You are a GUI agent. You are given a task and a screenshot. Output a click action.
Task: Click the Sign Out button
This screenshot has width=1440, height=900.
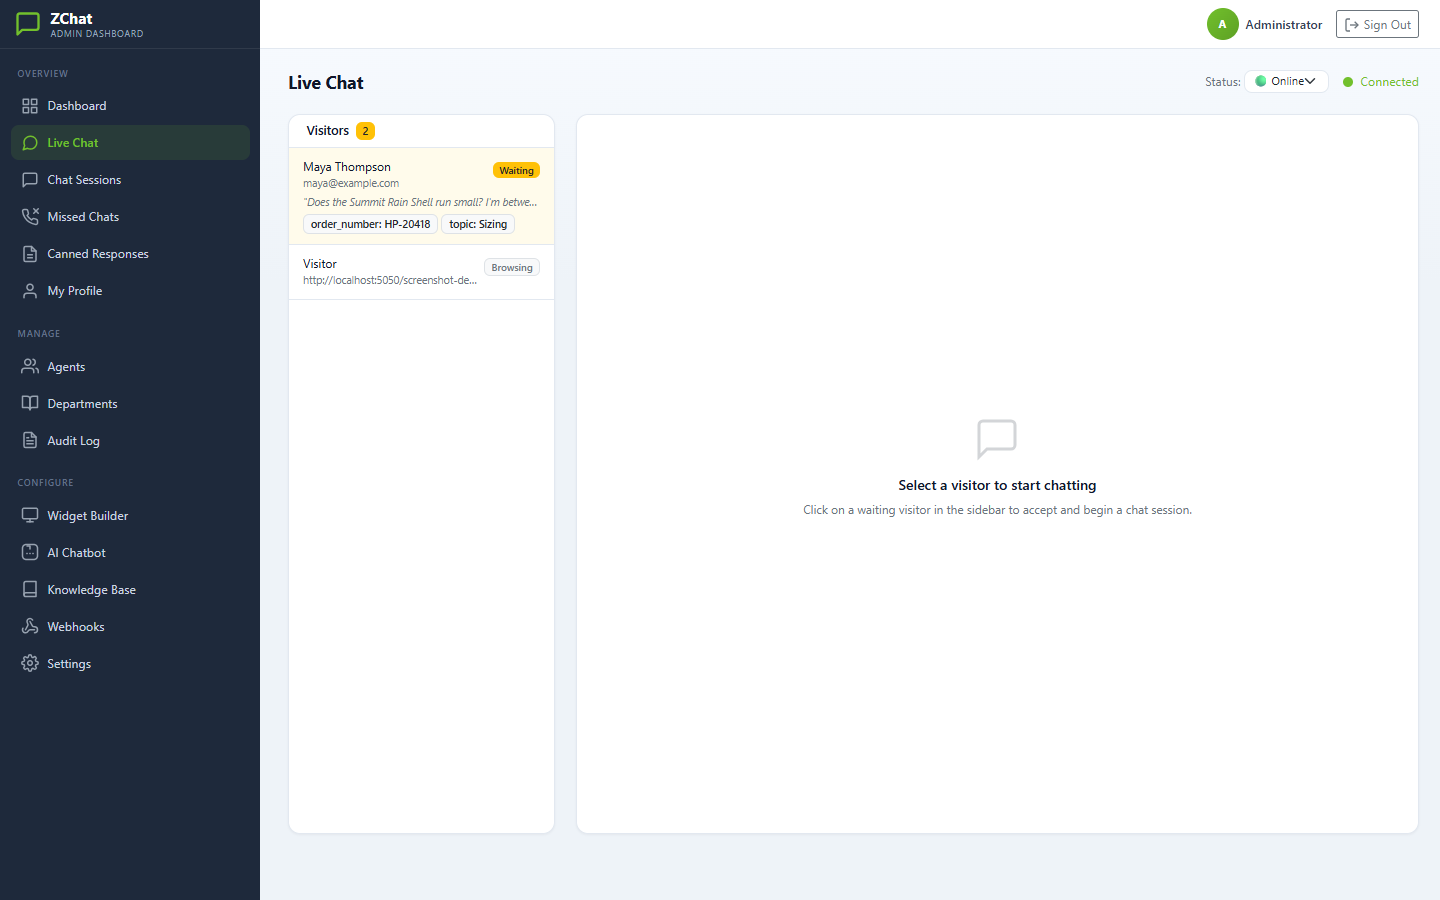coord(1377,25)
